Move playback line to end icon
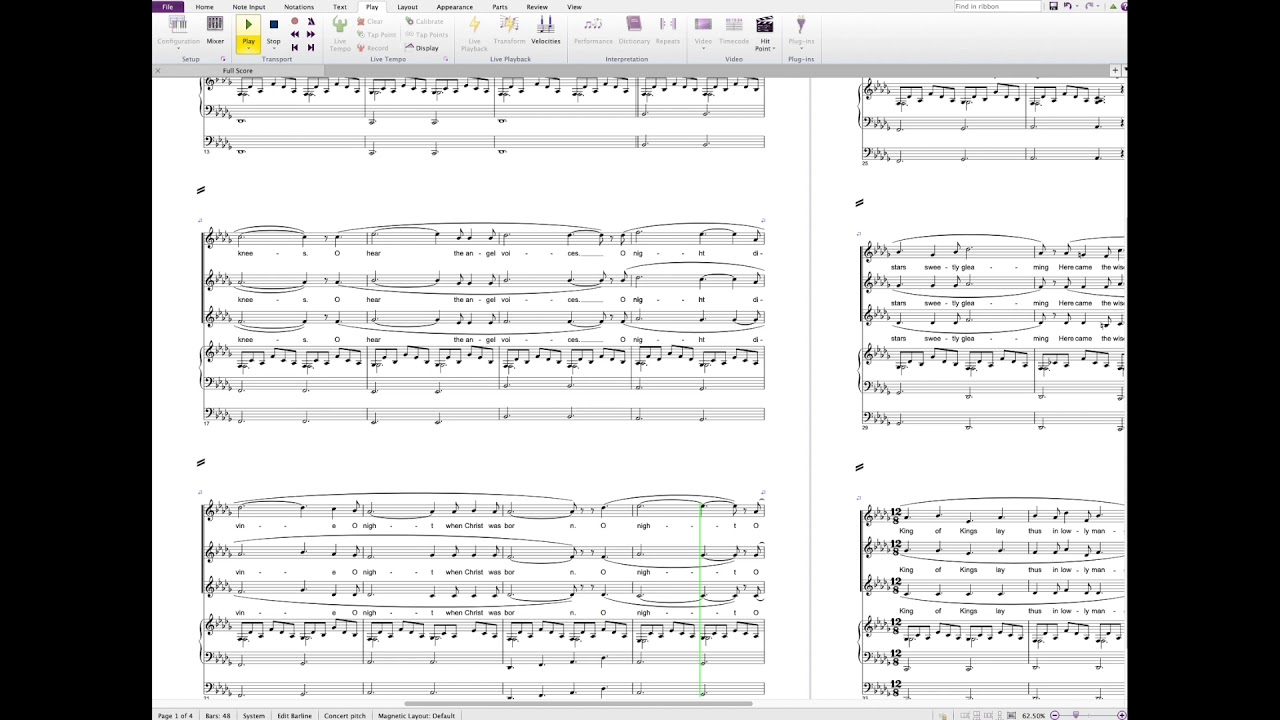This screenshot has width=1280, height=720. 311,47
